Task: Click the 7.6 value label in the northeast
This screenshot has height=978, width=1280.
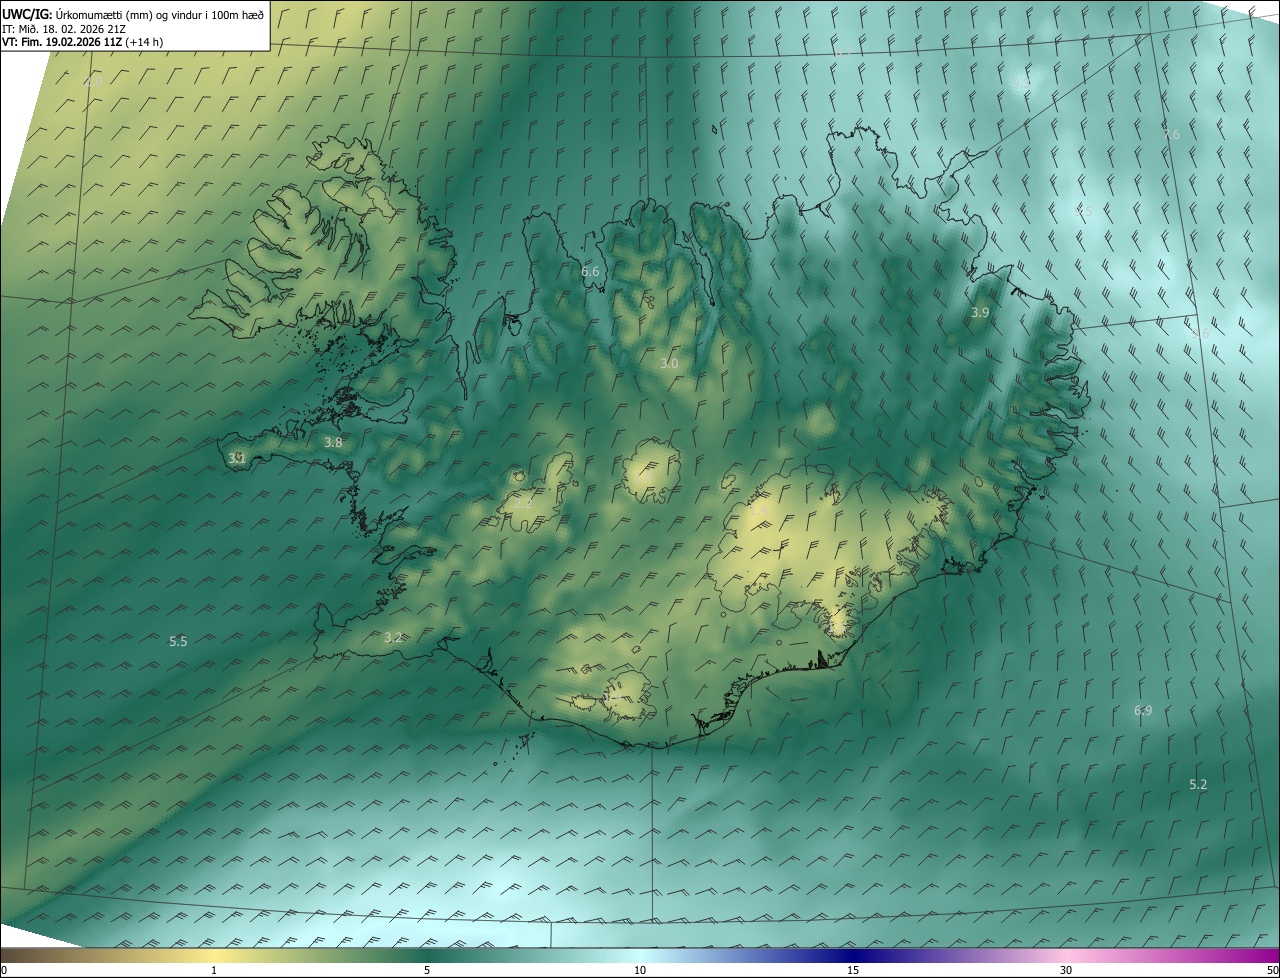Action: click(x=1171, y=134)
